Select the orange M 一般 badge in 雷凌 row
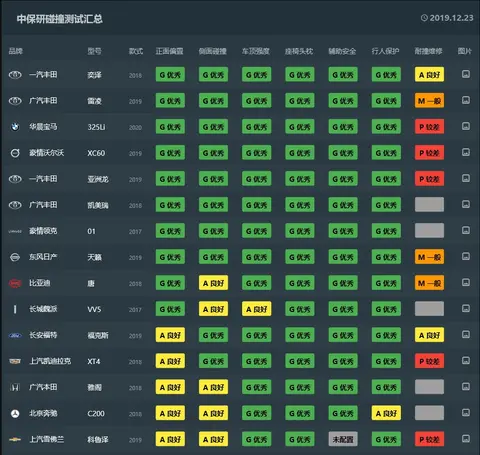Screen dimensions: 480x455 (x=429, y=101)
